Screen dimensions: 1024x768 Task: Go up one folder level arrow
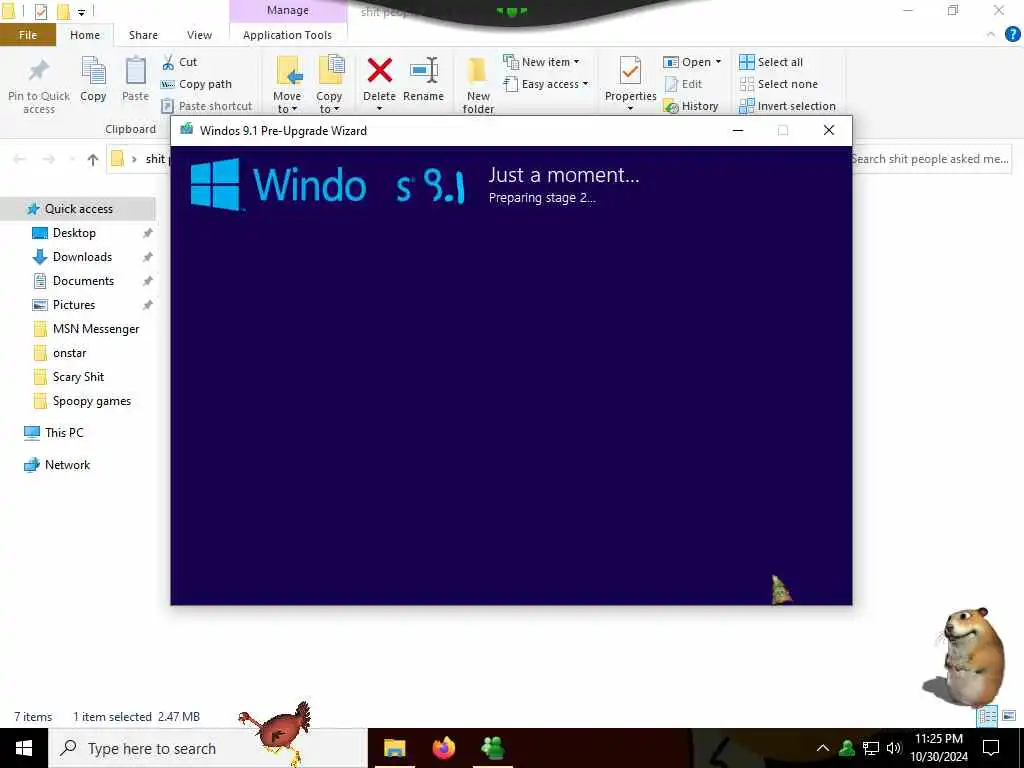(93, 159)
